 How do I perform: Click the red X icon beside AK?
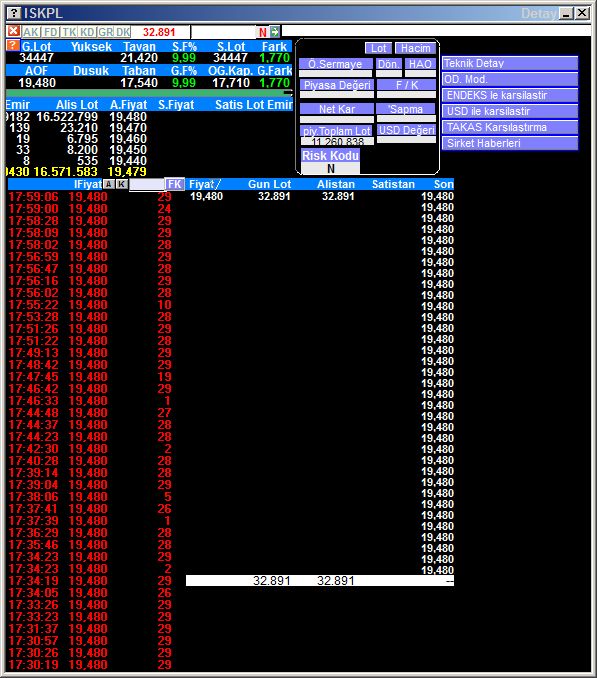[x=13, y=31]
